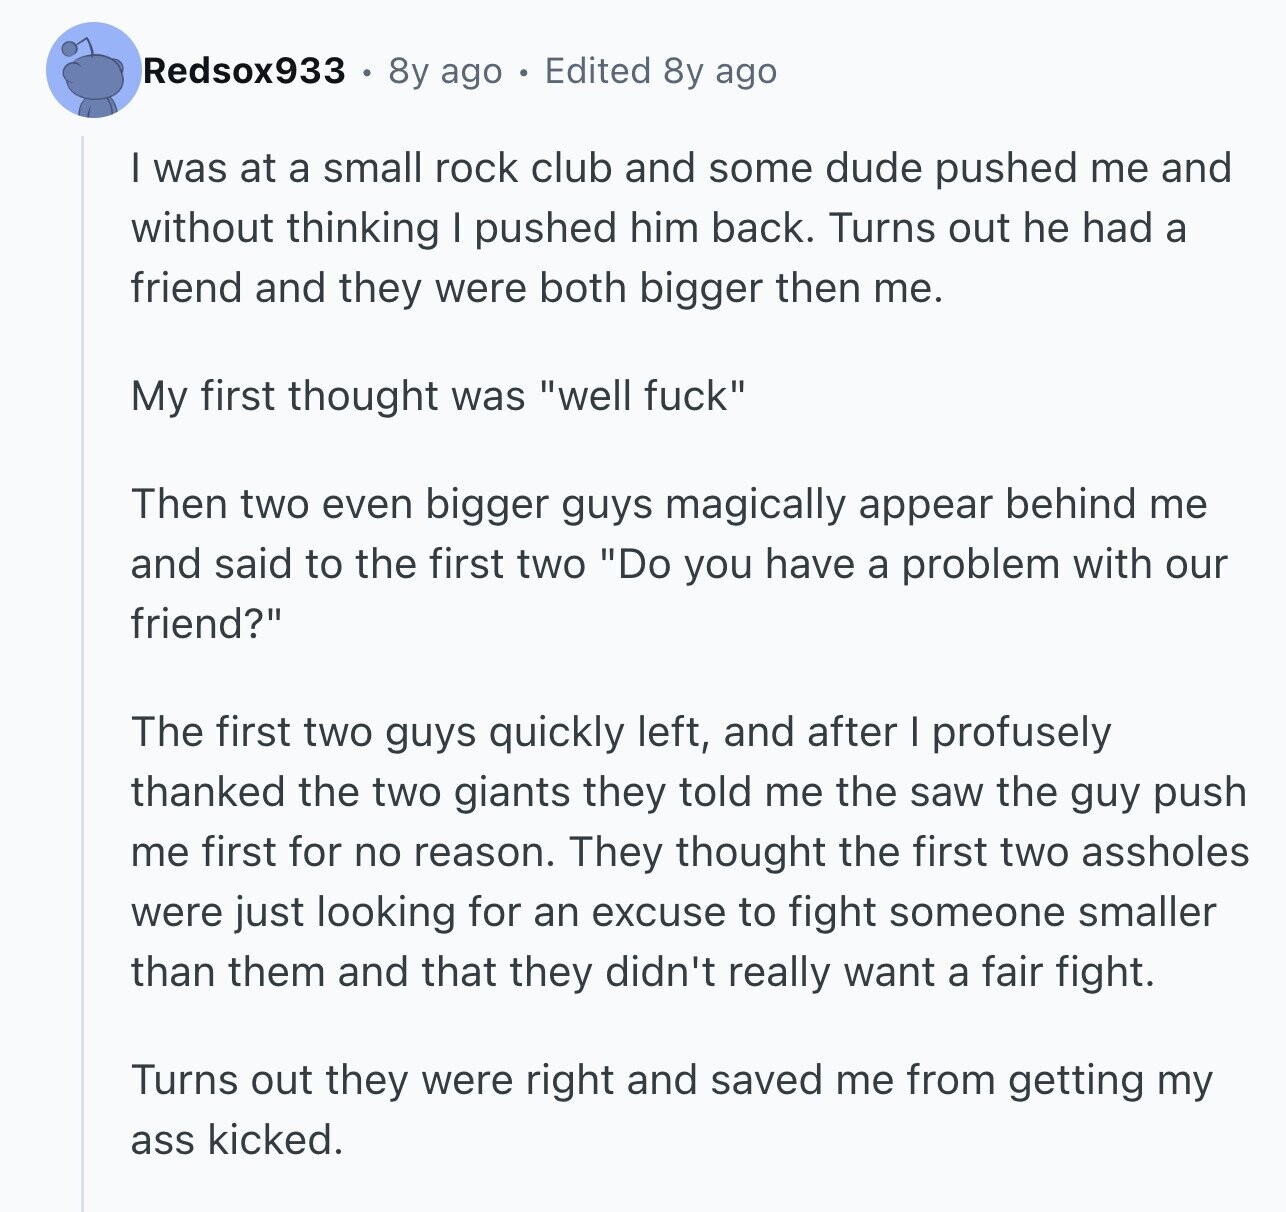Click the "didn't really want a fair fight" line
The height and width of the screenshot is (1212, 1286).
pyautogui.click(x=643, y=972)
